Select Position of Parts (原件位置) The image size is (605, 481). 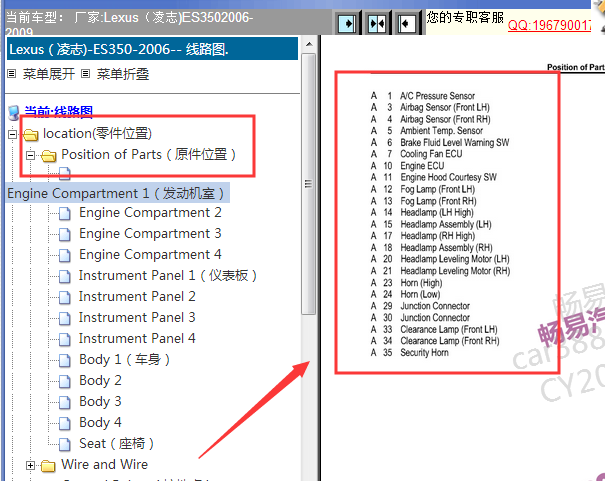(149, 155)
